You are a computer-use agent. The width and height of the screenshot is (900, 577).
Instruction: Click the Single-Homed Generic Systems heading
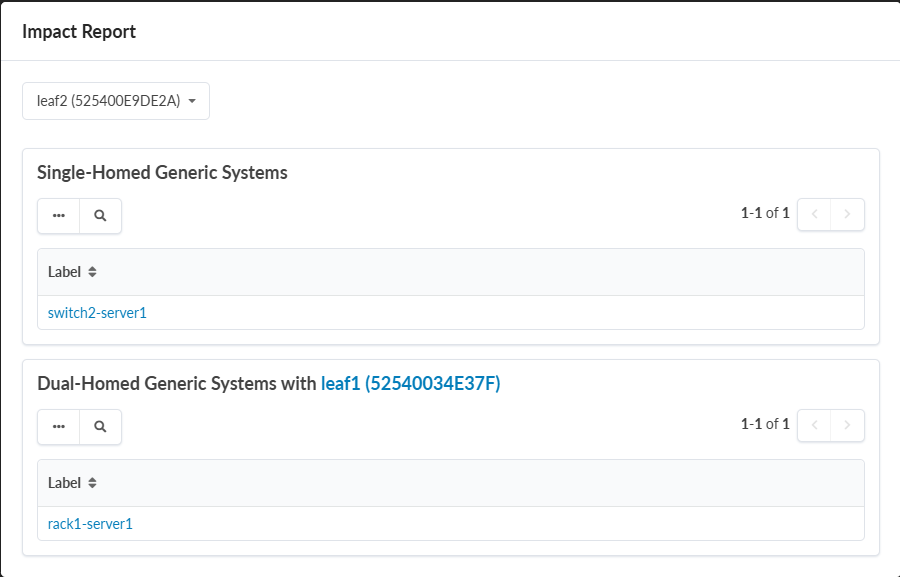(162, 172)
